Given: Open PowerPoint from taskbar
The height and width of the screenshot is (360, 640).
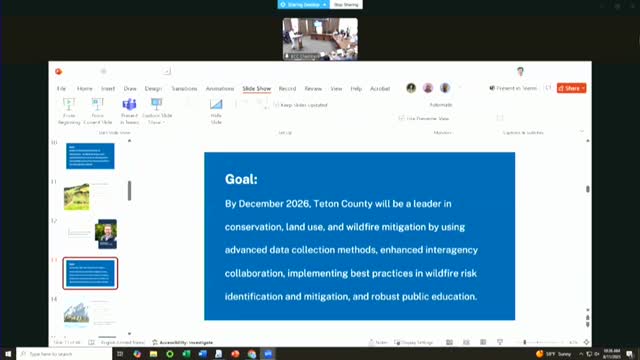Looking at the screenshot, I should (235, 354).
